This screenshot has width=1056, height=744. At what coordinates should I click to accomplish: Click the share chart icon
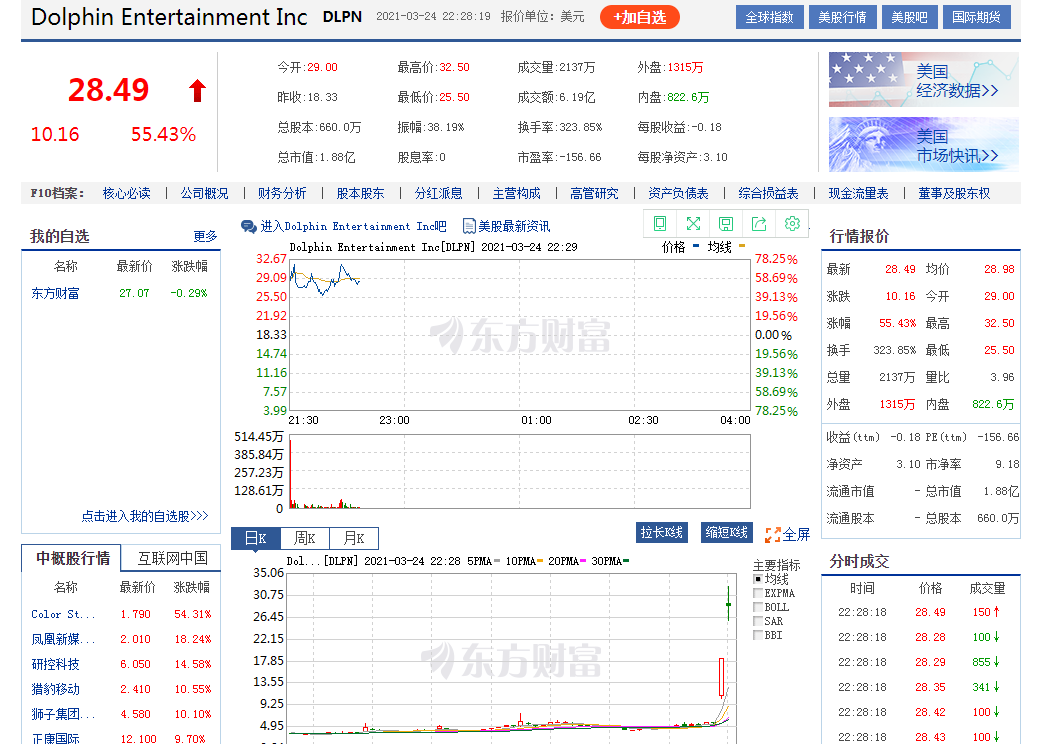pyautogui.click(x=759, y=224)
